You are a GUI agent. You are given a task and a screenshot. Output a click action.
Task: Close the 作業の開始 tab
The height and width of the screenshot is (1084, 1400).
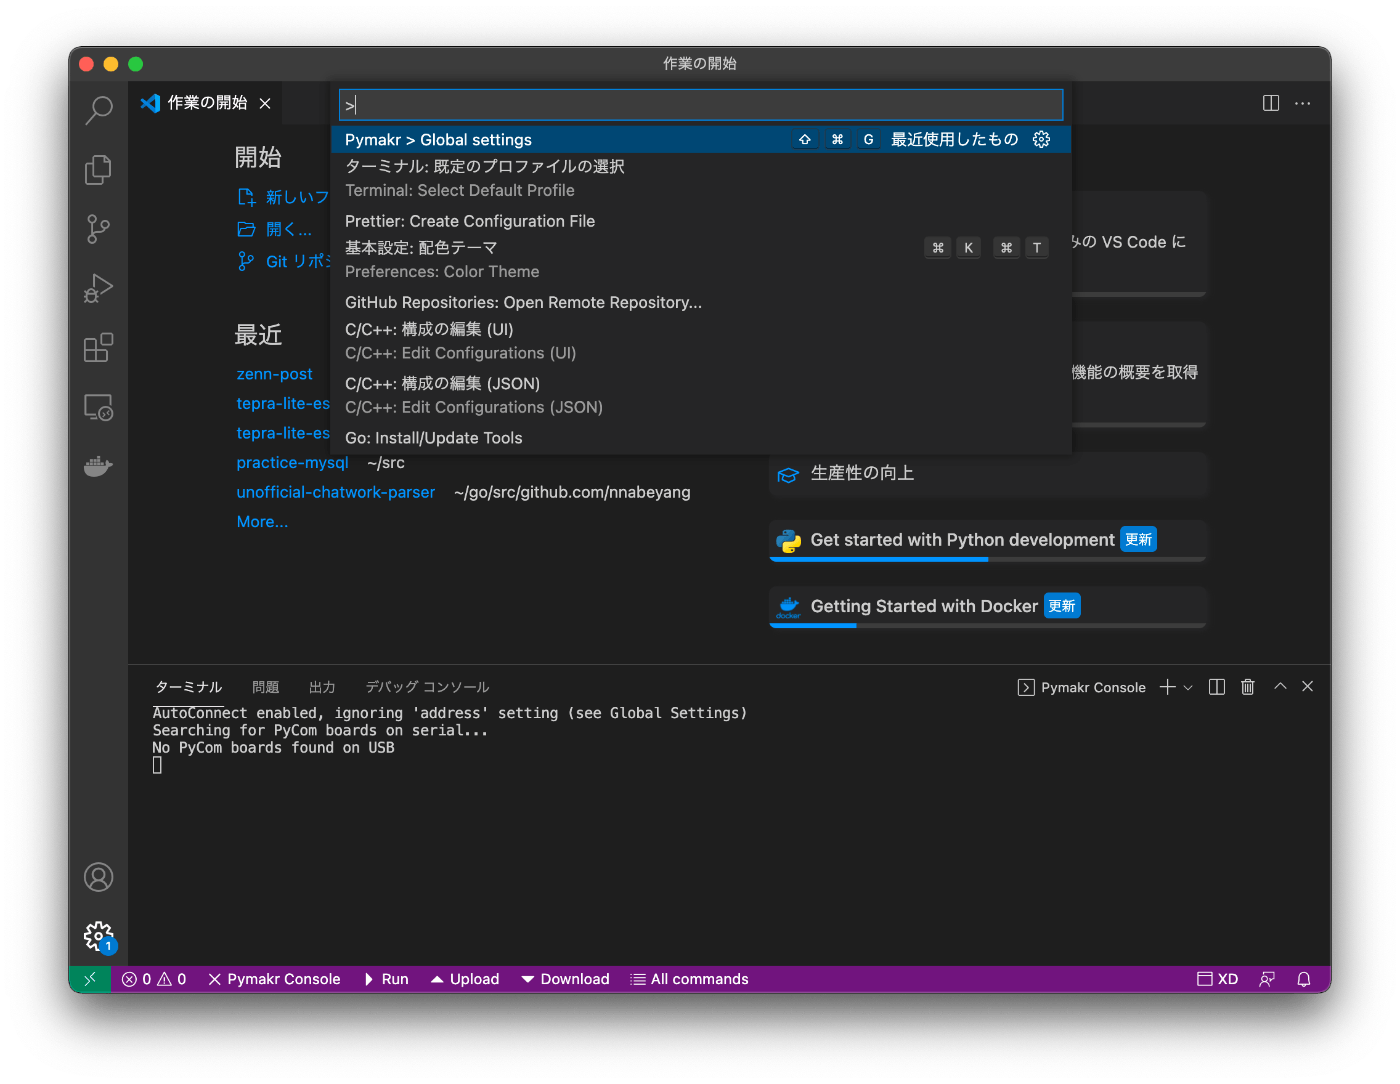tap(265, 103)
